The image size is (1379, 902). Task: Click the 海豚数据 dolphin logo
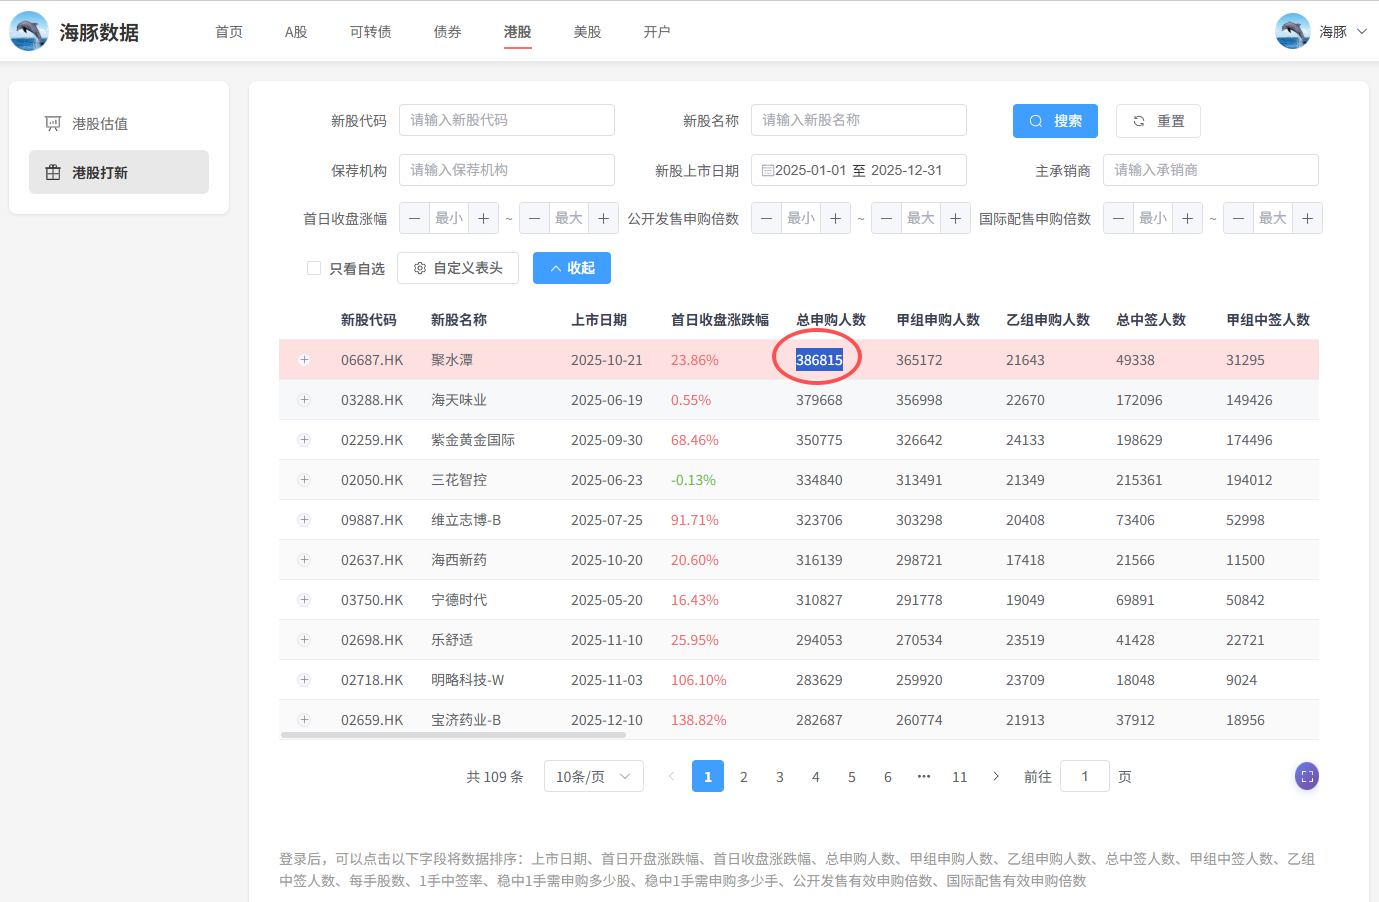click(29, 32)
